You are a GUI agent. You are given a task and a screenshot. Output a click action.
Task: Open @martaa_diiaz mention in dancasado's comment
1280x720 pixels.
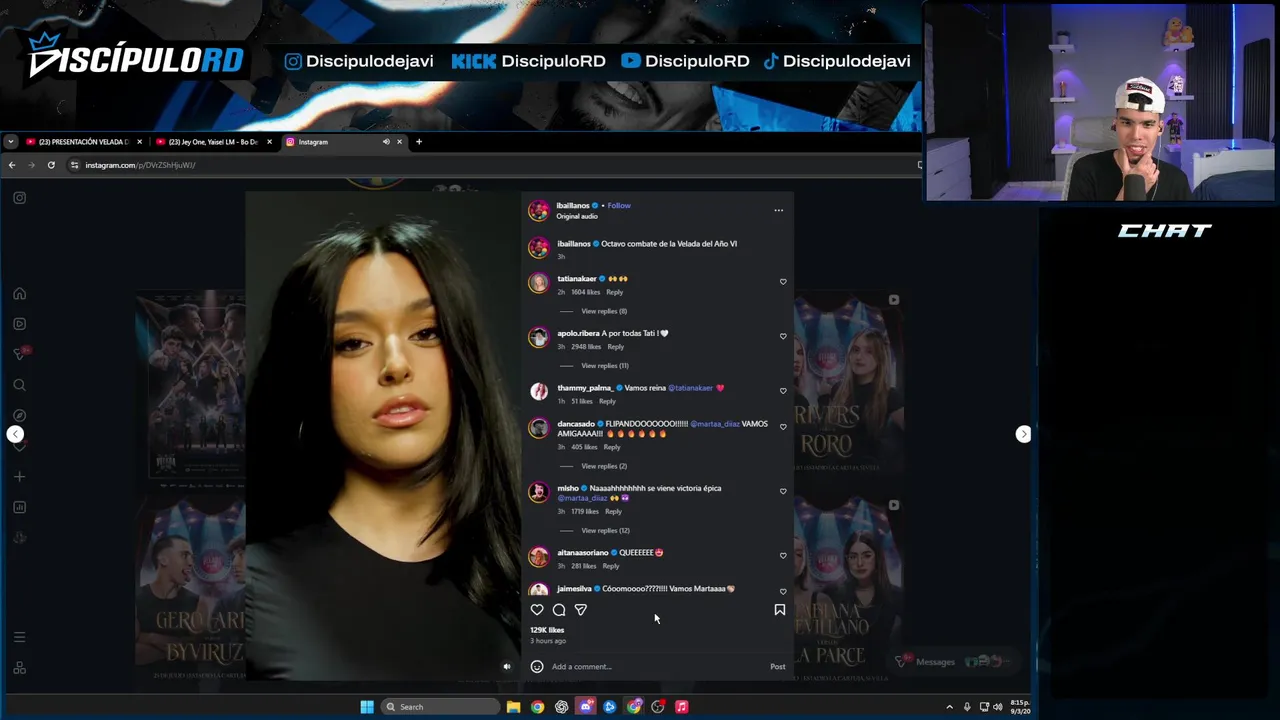point(715,424)
